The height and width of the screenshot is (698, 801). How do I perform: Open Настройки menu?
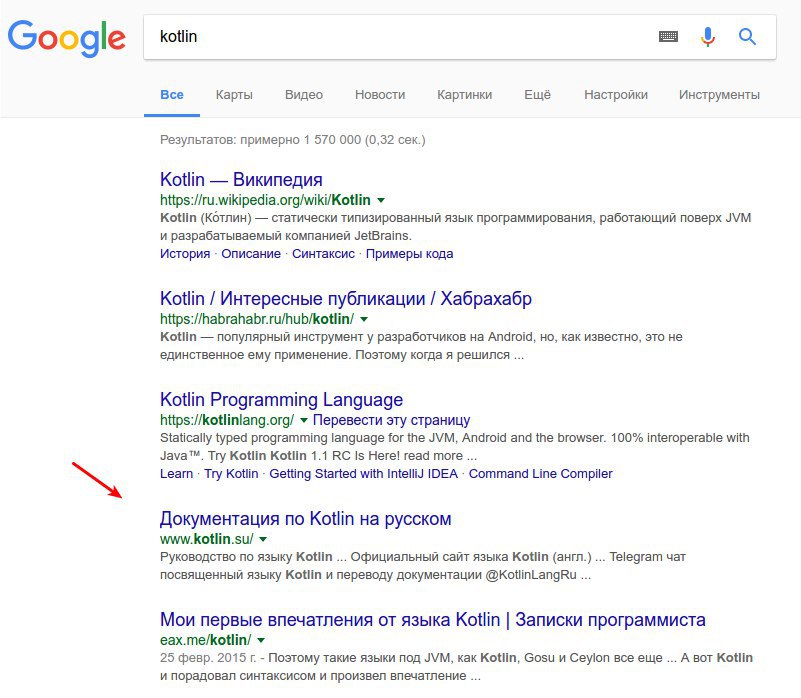[616, 95]
